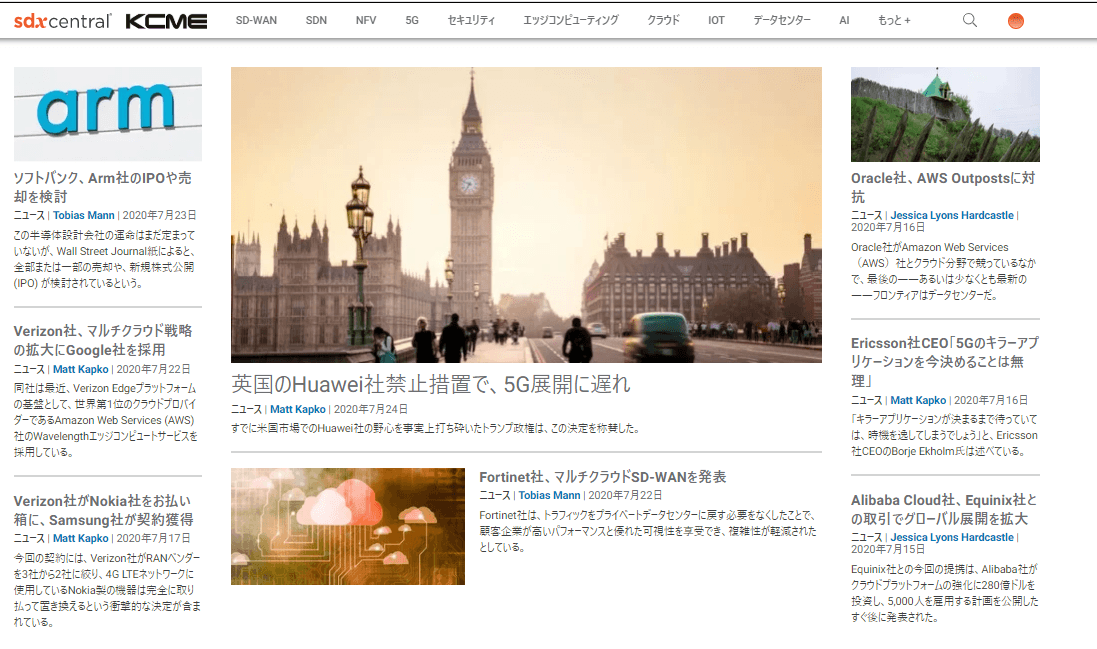Screen dimensions: 1097x649
Task: Open the green hillside Oracle thumbnail
Action: (x=945, y=114)
